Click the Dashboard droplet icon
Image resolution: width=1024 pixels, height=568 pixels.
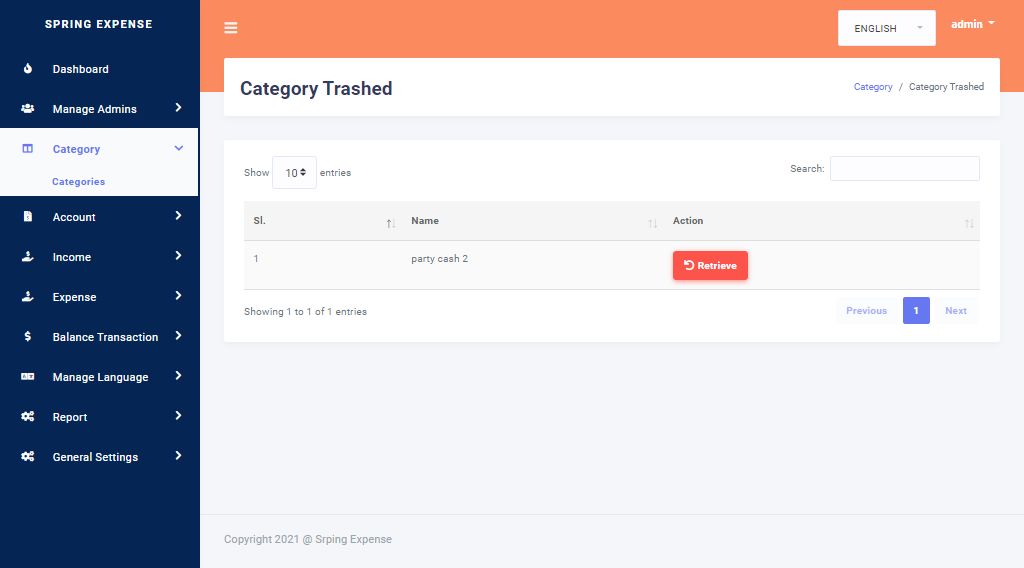(x=27, y=69)
